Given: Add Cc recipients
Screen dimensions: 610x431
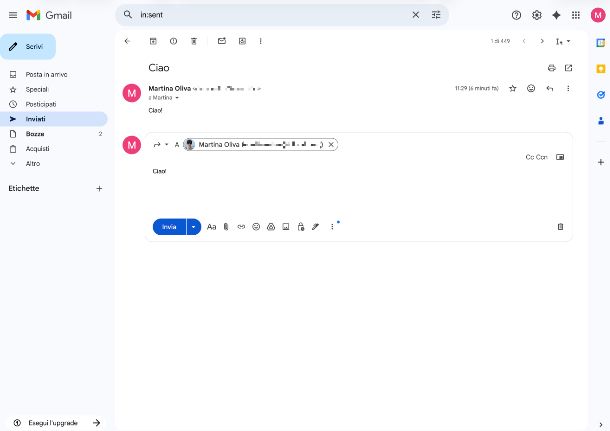Looking at the screenshot, I should click(529, 157).
